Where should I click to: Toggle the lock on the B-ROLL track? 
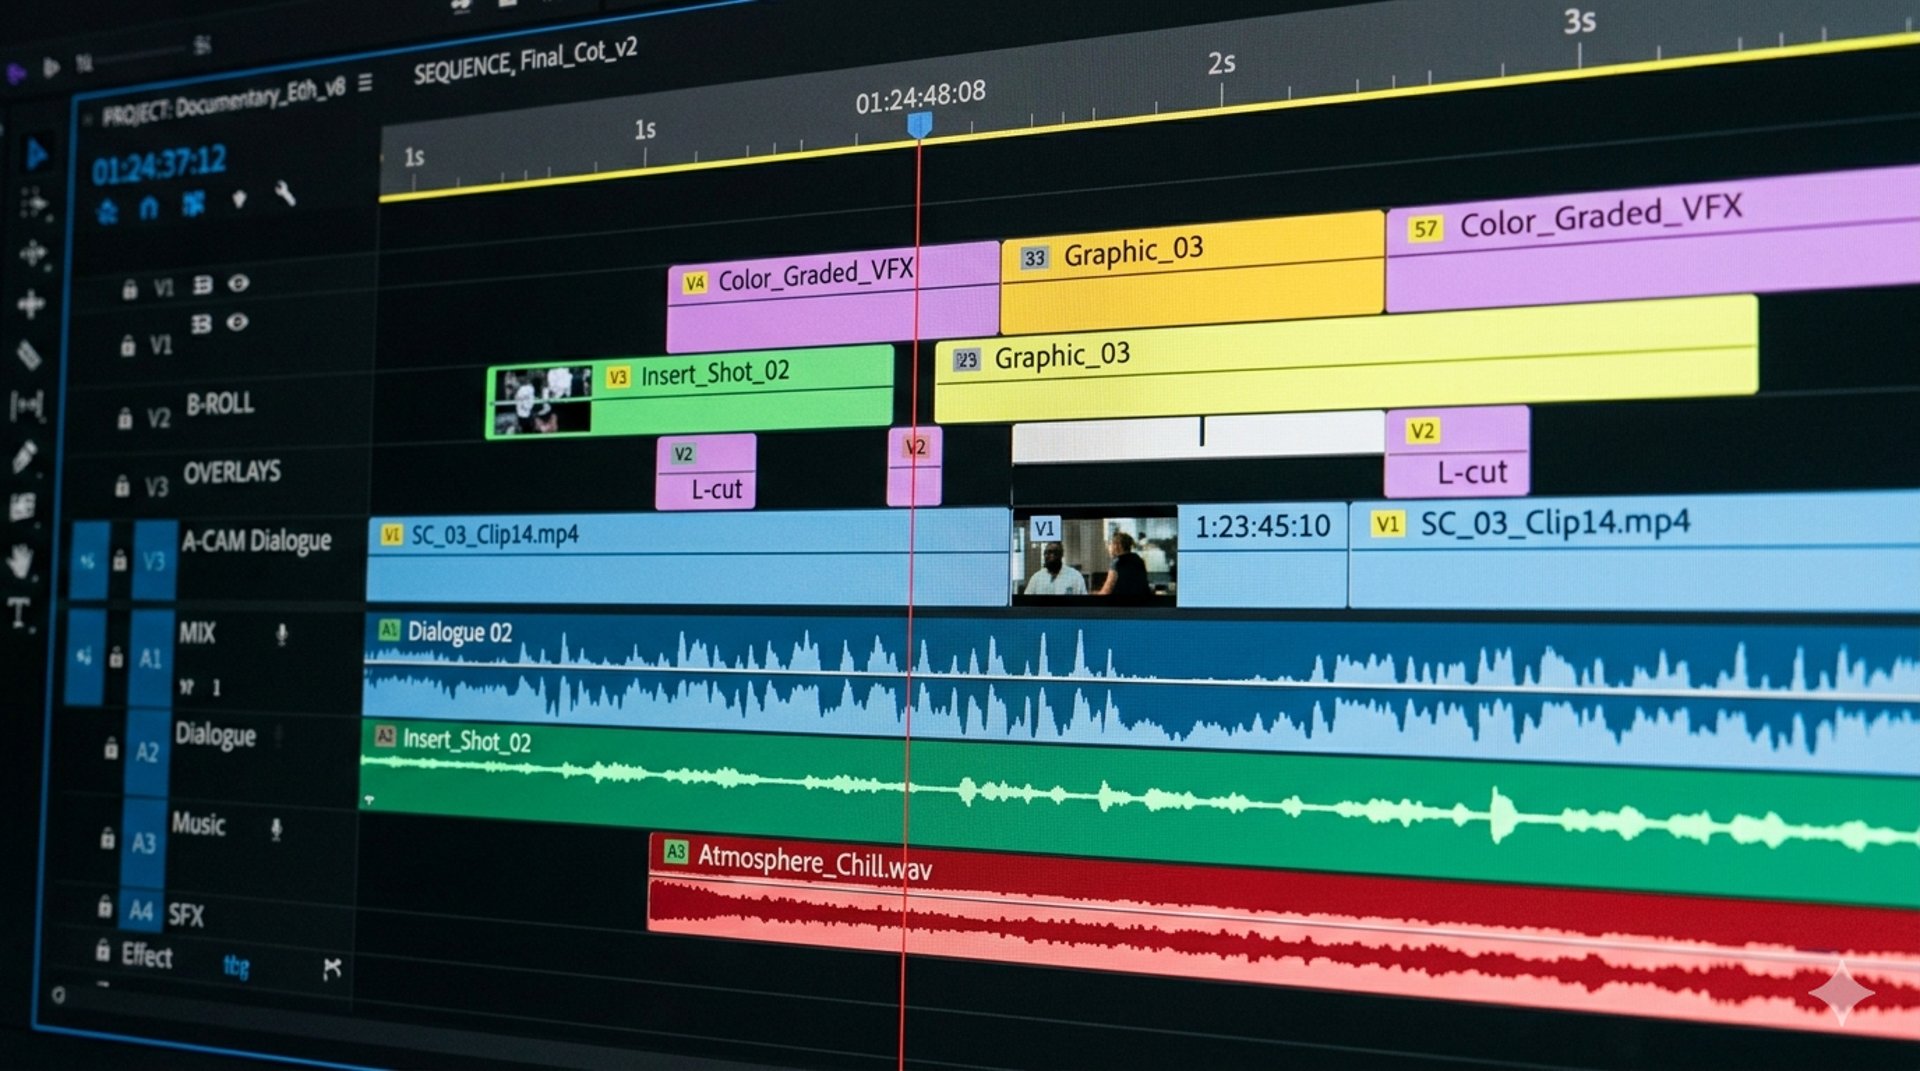tap(125, 418)
